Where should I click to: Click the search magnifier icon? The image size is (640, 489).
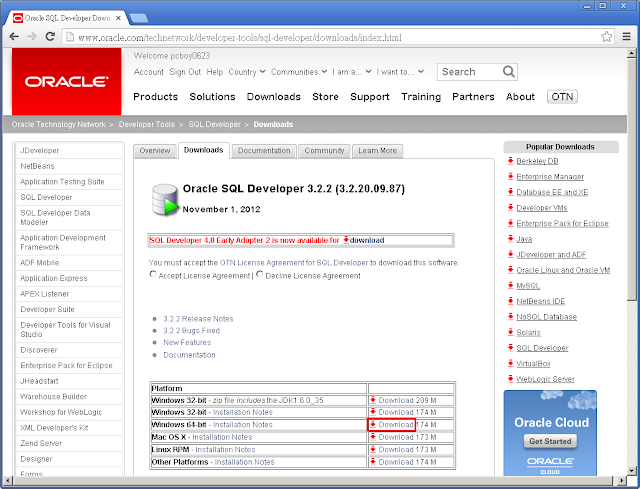pyautogui.click(x=508, y=72)
